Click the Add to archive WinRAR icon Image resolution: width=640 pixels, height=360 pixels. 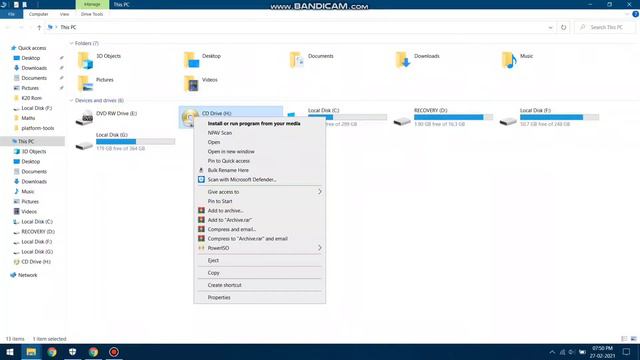(x=201, y=210)
